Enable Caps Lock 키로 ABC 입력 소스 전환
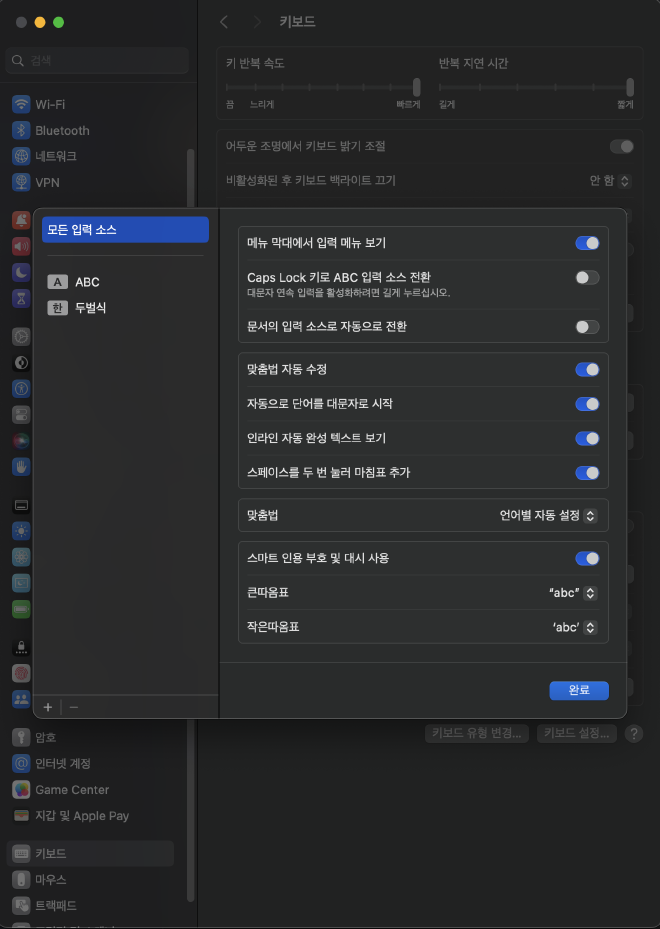Viewport: 660px width, 929px height. 587,277
